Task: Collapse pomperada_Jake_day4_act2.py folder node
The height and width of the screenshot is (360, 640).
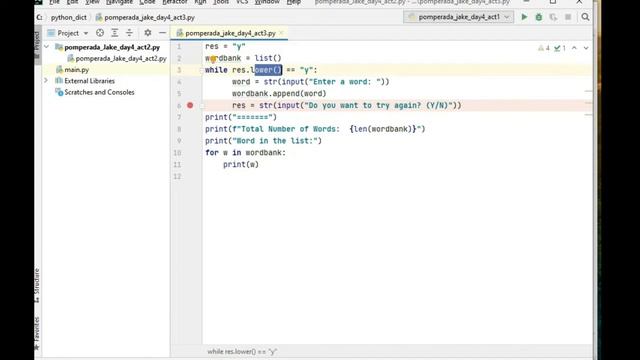Action: click(x=47, y=47)
